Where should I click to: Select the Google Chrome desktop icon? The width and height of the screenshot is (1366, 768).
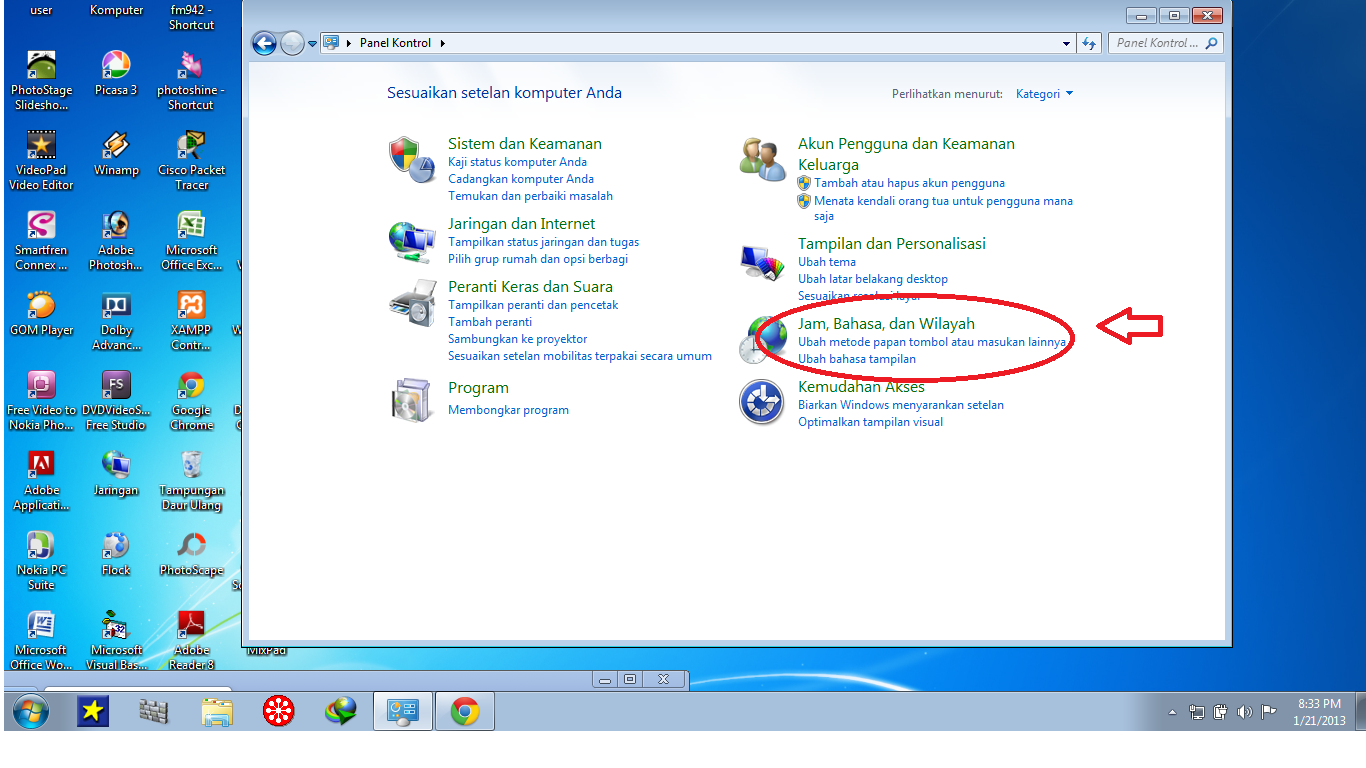pos(192,400)
